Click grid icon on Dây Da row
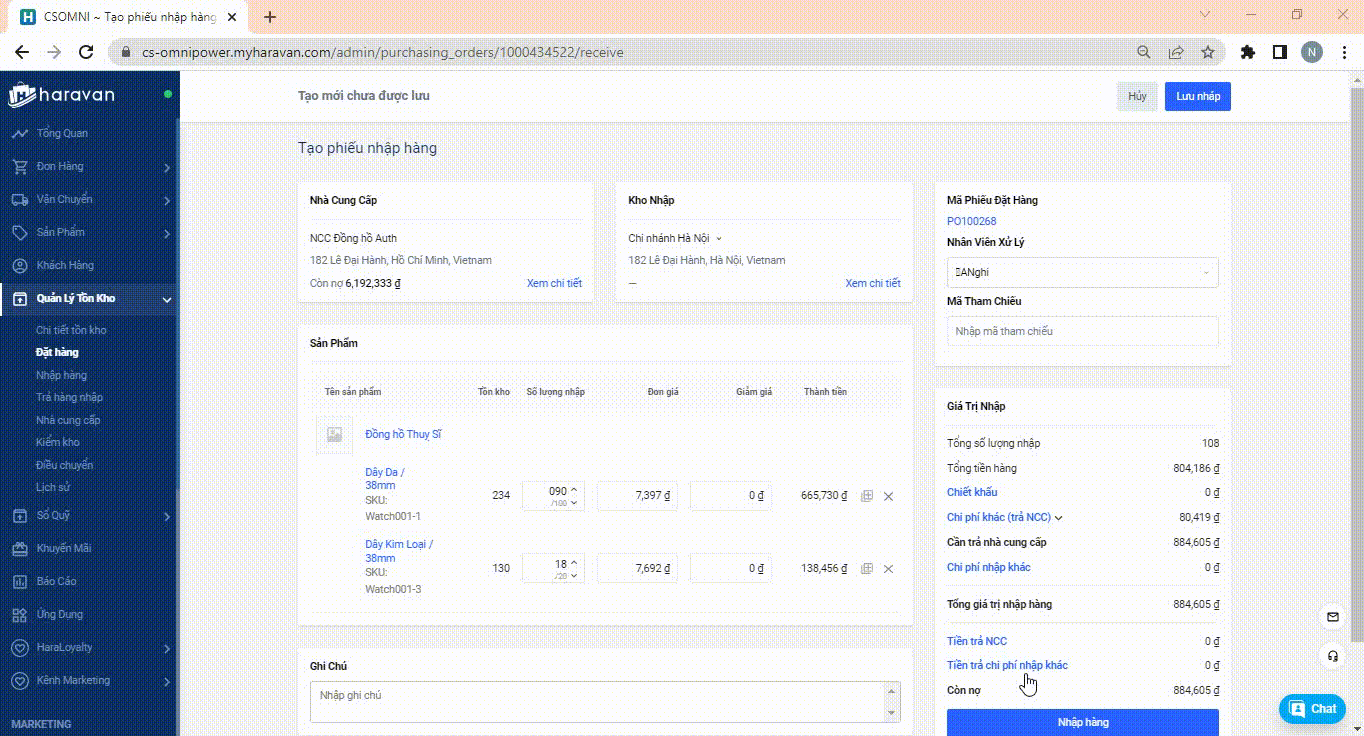1364x736 pixels. [867, 496]
